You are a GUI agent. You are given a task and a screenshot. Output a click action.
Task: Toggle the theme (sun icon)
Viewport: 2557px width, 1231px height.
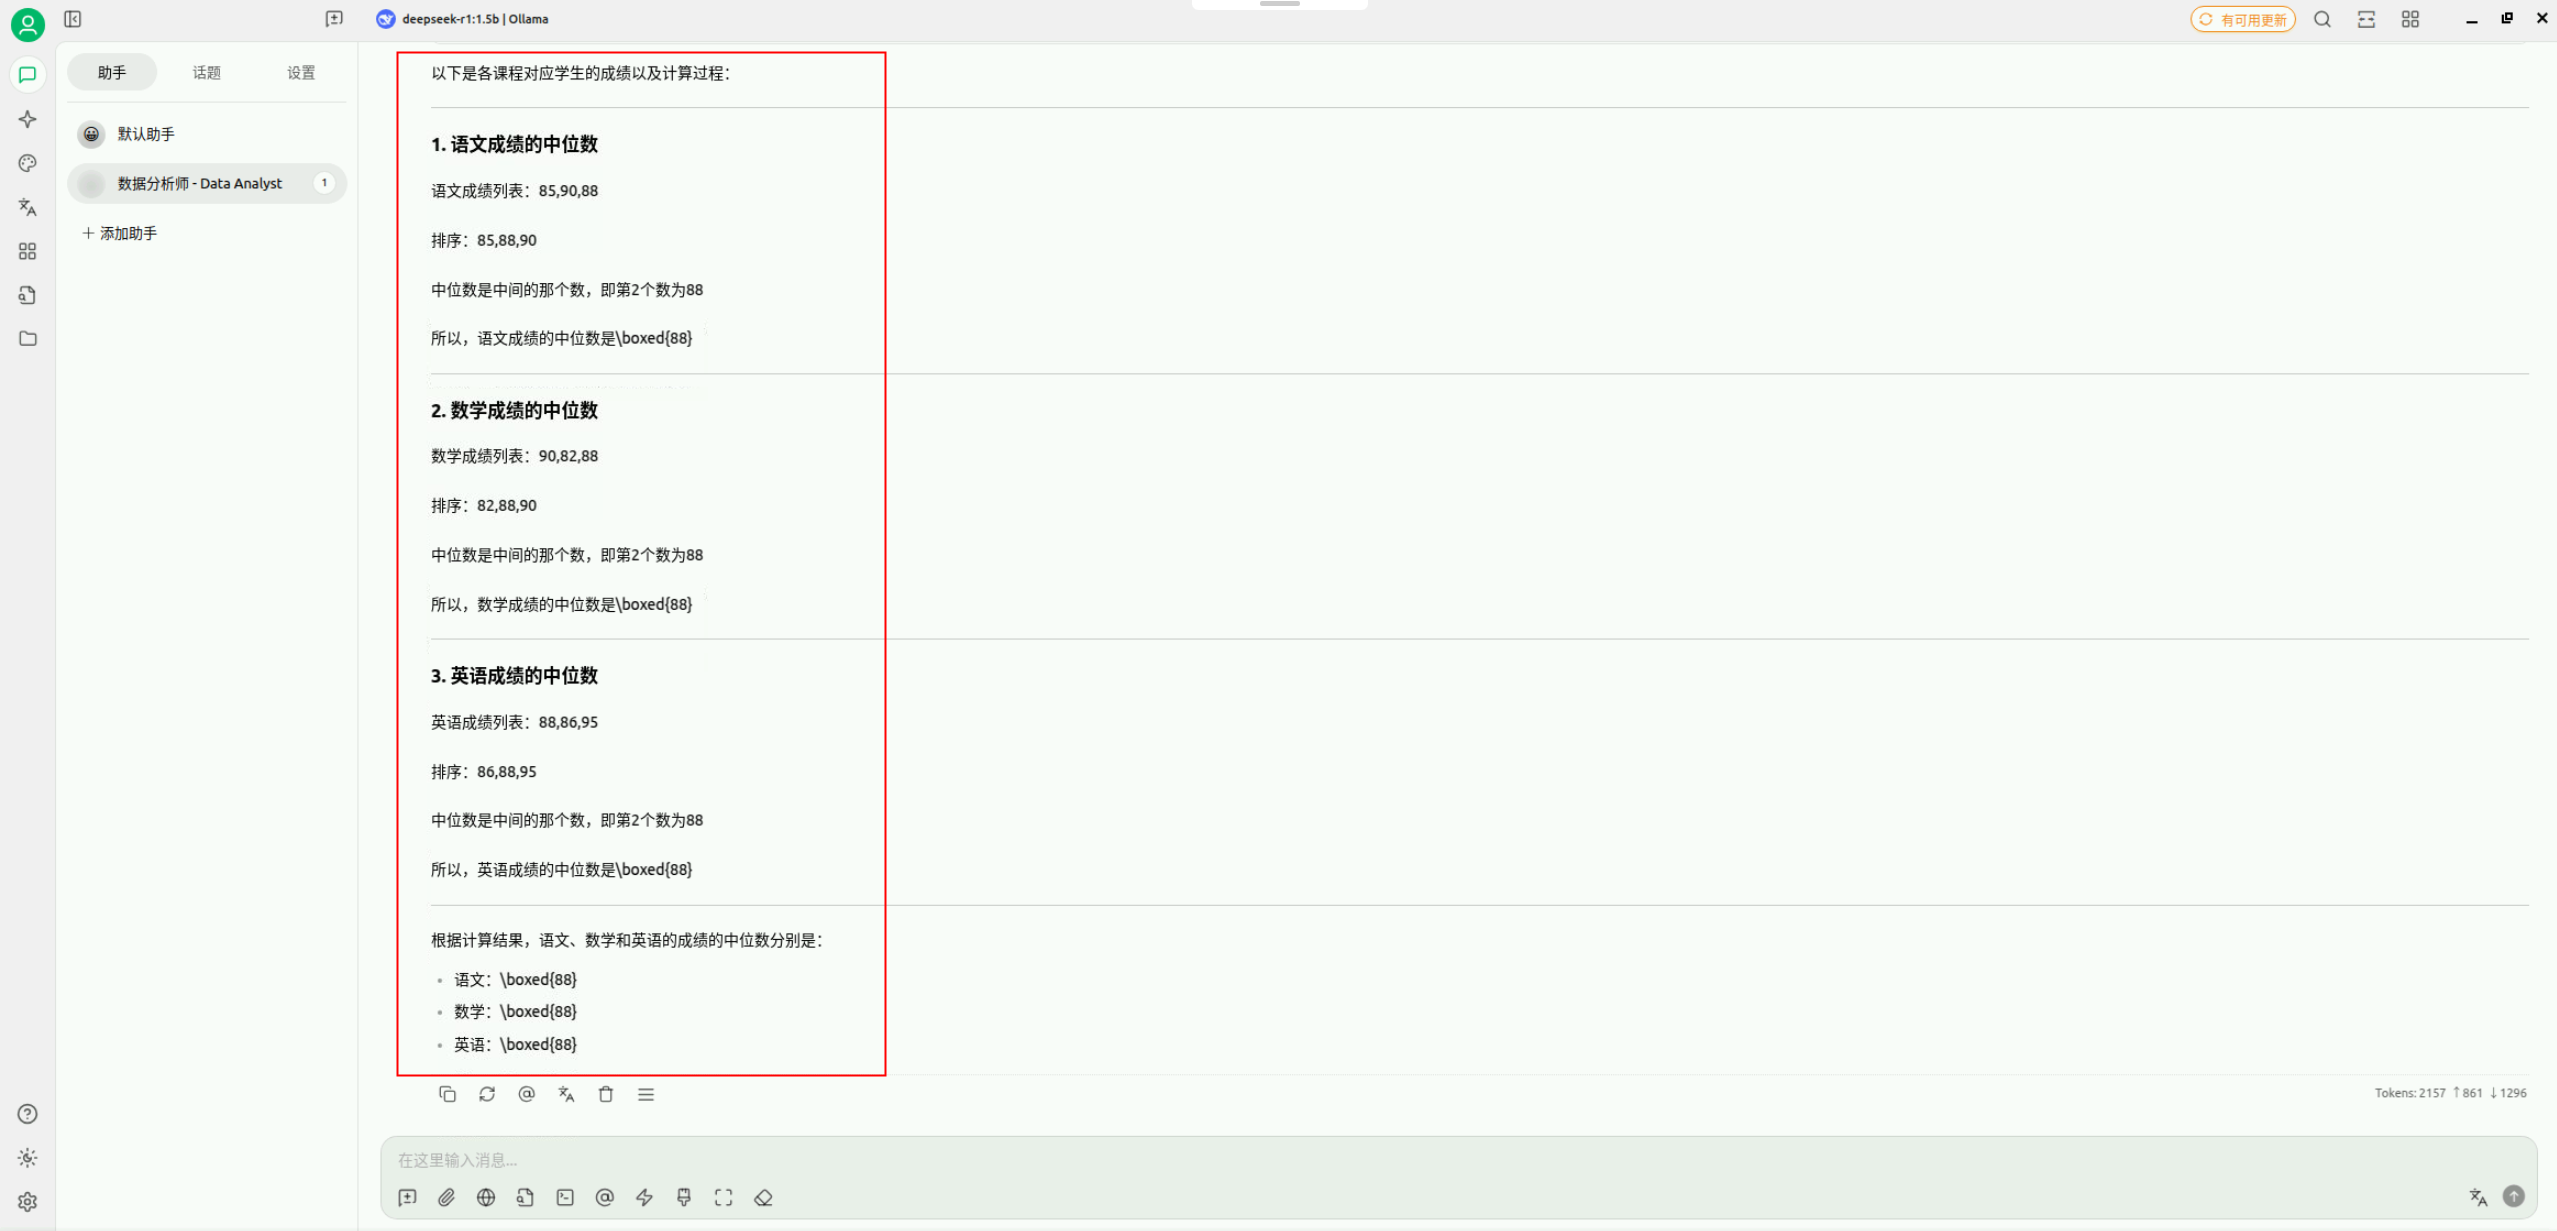point(27,1158)
